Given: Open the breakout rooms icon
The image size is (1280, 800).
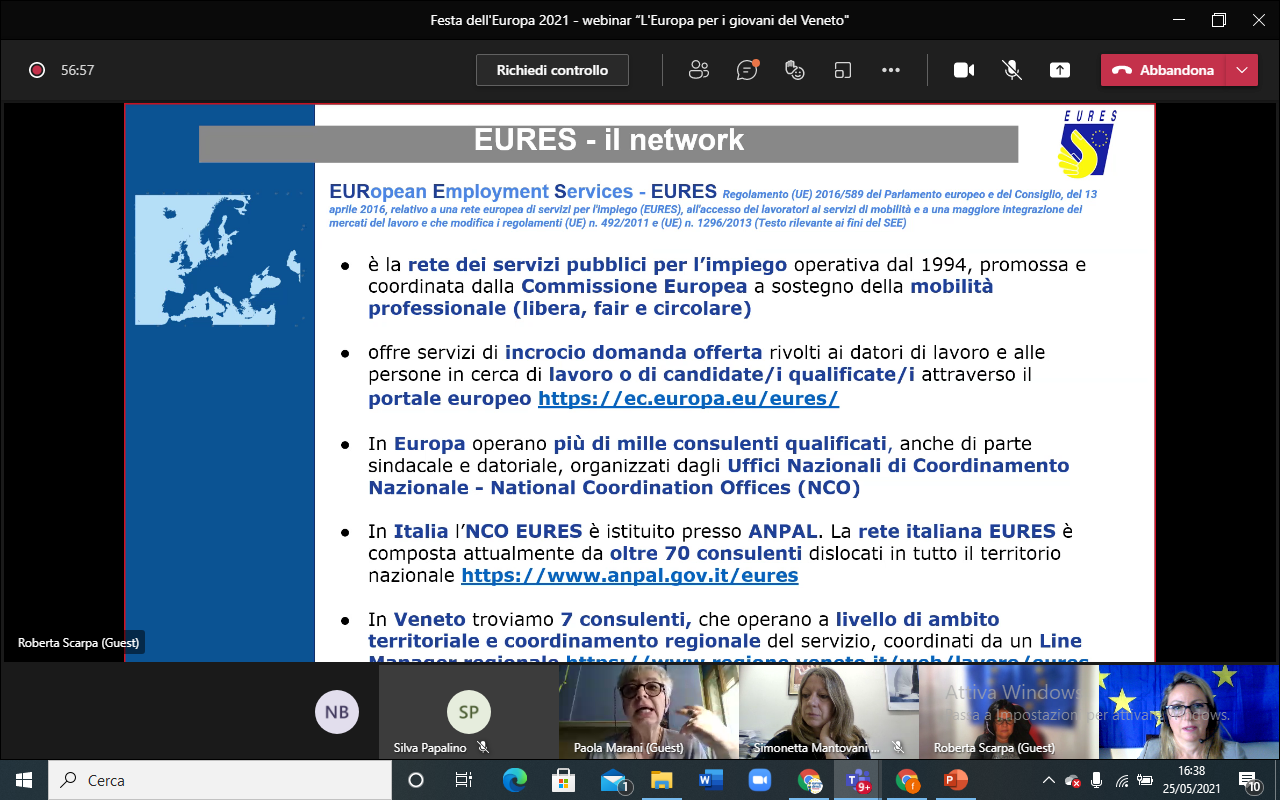Looking at the screenshot, I should point(843,70).
